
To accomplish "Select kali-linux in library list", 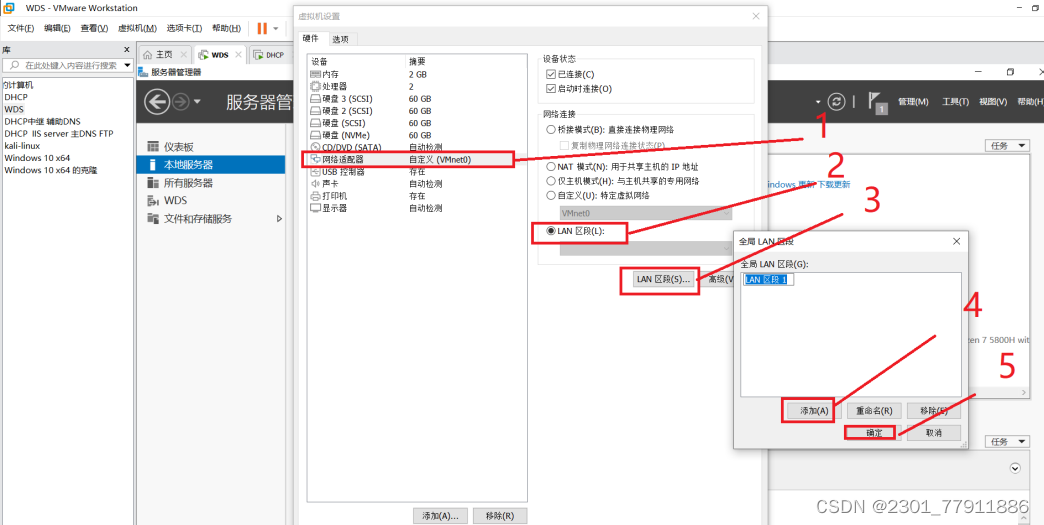I will click(22, 146).
